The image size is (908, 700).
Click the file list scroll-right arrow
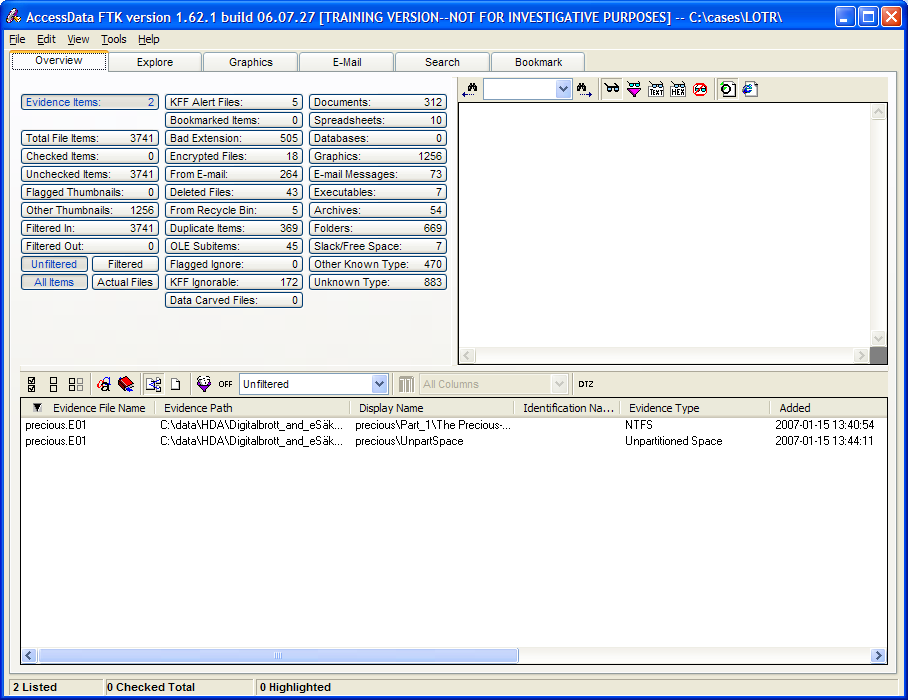878,655
